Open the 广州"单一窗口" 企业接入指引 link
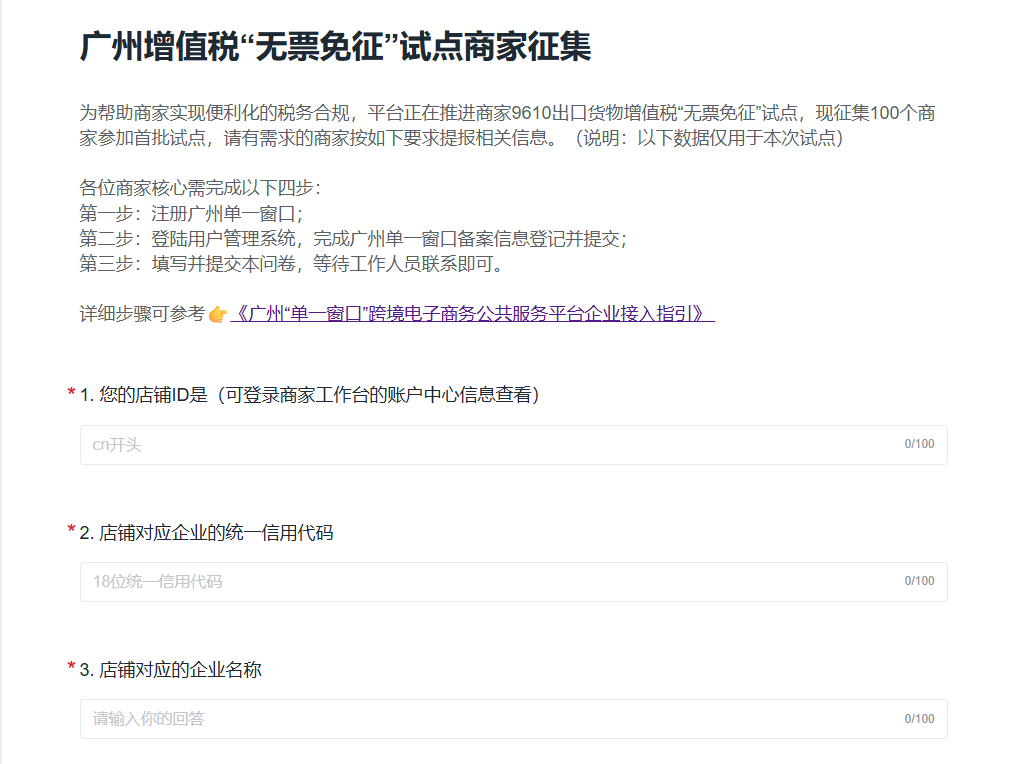The width and height of the screenshot is (1023, 764). [471, 314]
